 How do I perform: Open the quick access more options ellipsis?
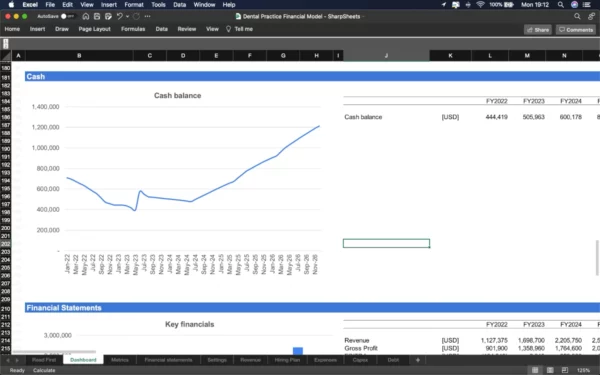(148, 16)
